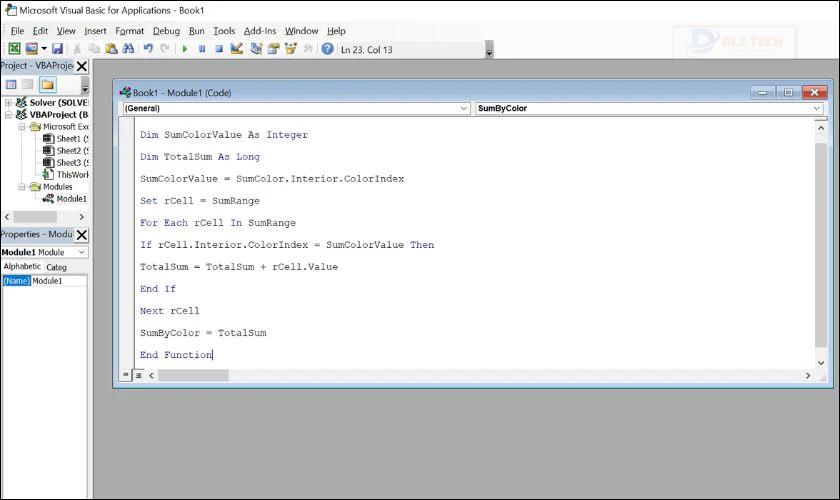The image size is (840, 500).
Task: Open the Run menu
Action: click(x=197, y=31)
